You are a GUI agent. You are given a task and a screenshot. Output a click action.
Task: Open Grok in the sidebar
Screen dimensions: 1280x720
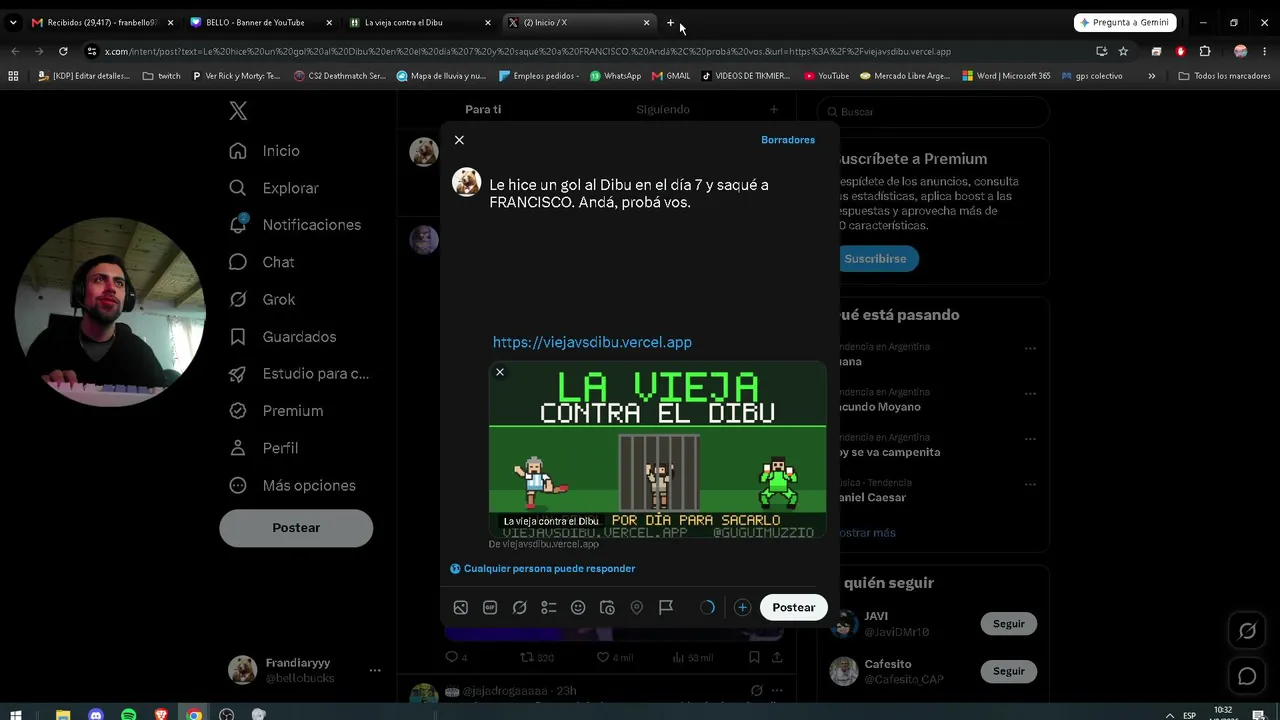click(262, 299)
